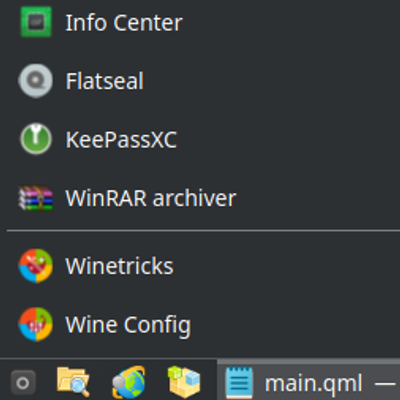Select the Info Center menu entry text

click(124, 23)
